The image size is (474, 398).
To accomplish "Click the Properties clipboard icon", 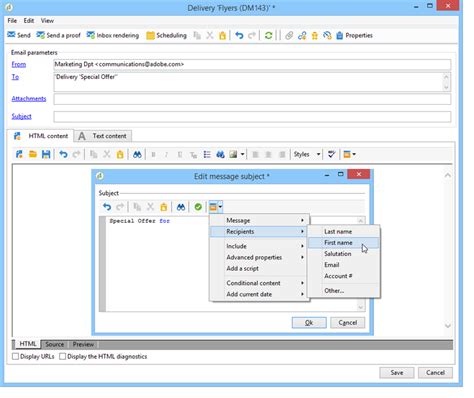I will [340, 35].
